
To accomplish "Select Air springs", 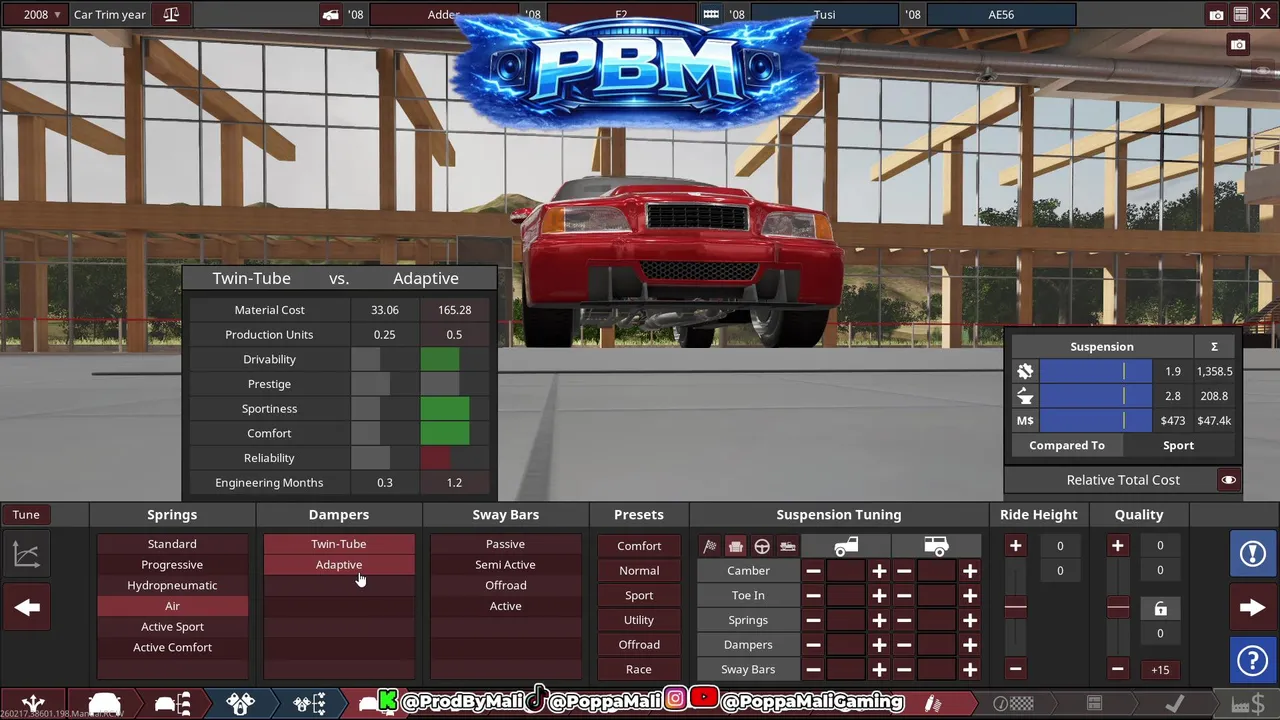I will 172,606.
